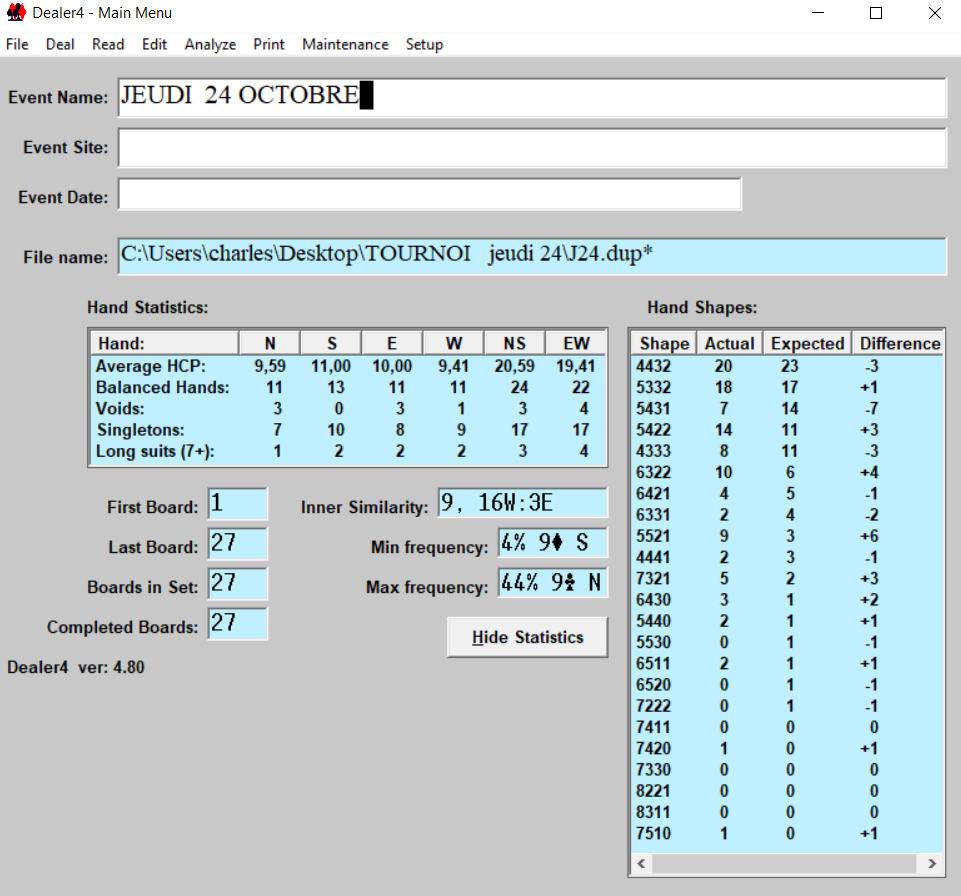Click the Dealer4 app icon in title bar
Screen dimensions: 961x896
(x=16, y=12)
